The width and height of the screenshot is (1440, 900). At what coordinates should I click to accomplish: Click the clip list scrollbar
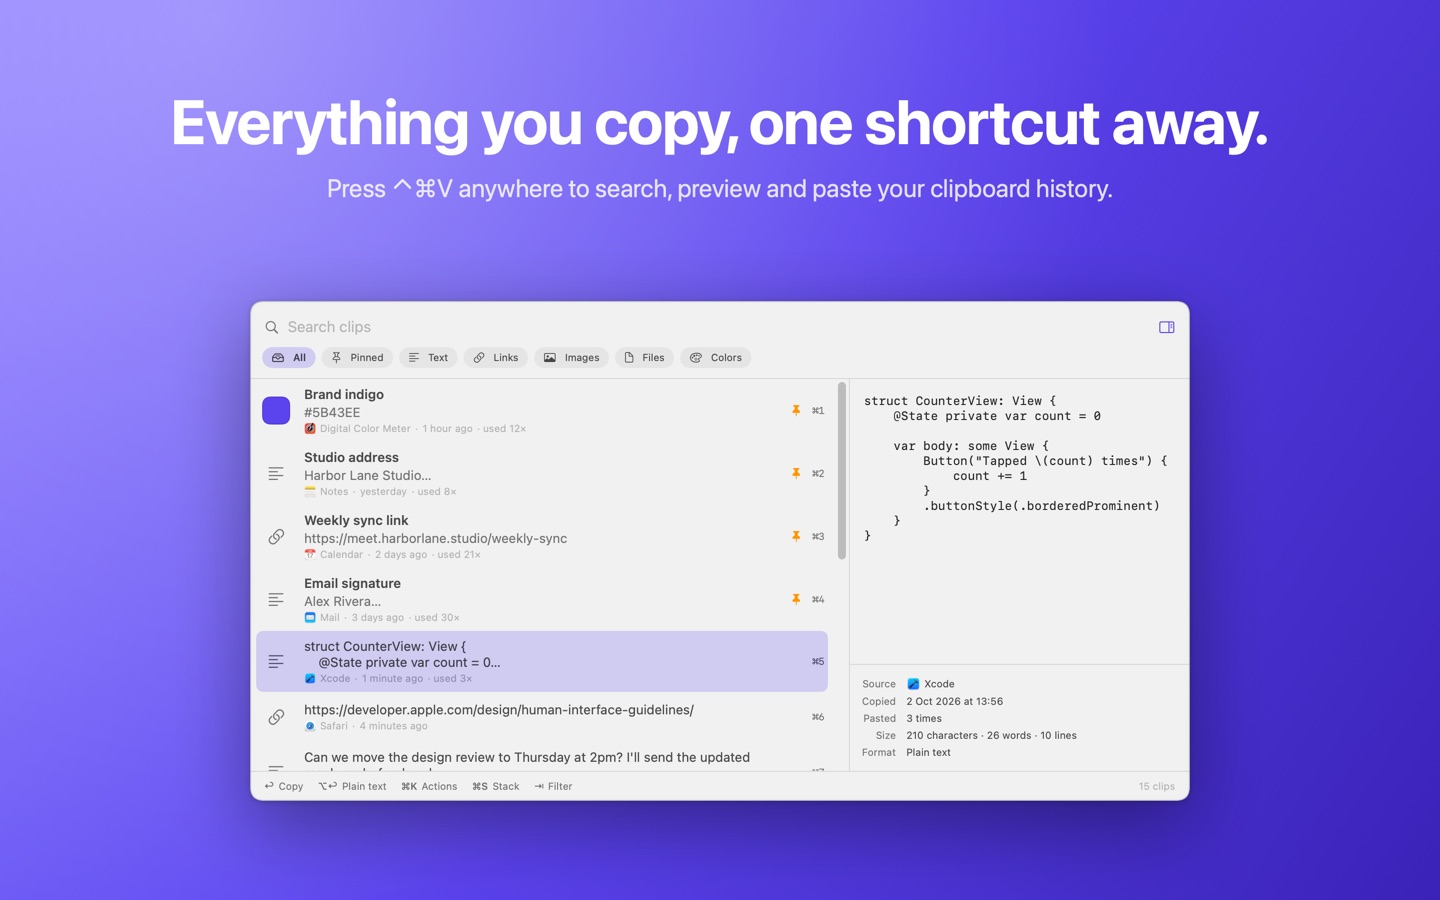[x=842, y=471]
